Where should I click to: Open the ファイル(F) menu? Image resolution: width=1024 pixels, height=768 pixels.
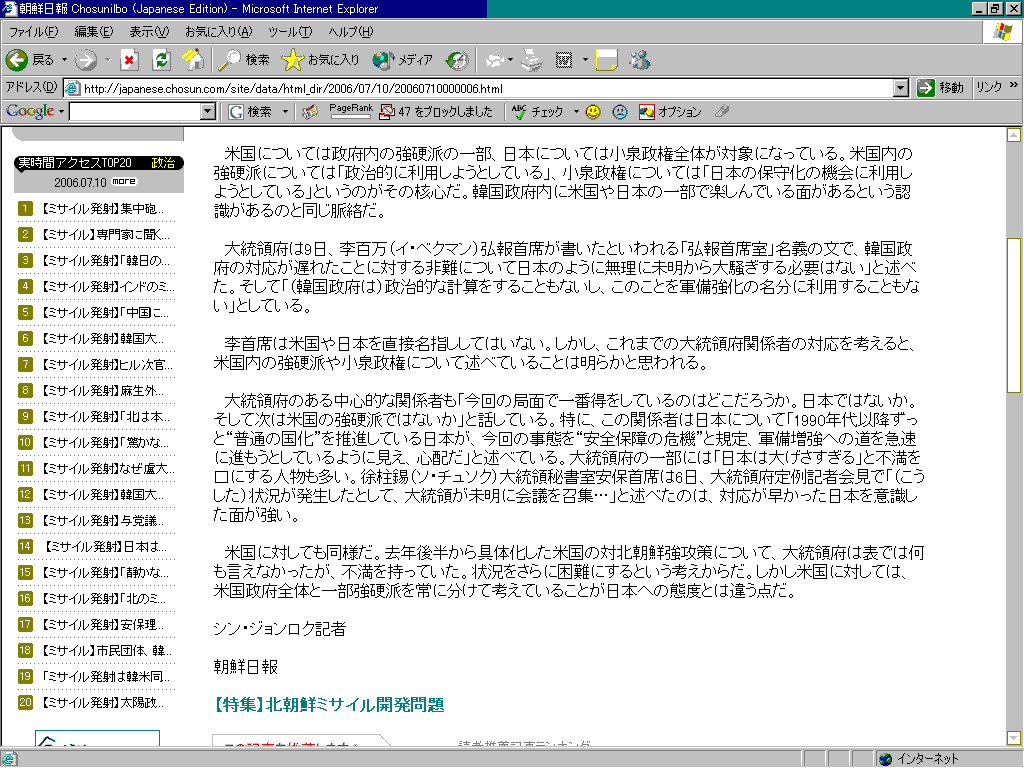coord(33,33)
